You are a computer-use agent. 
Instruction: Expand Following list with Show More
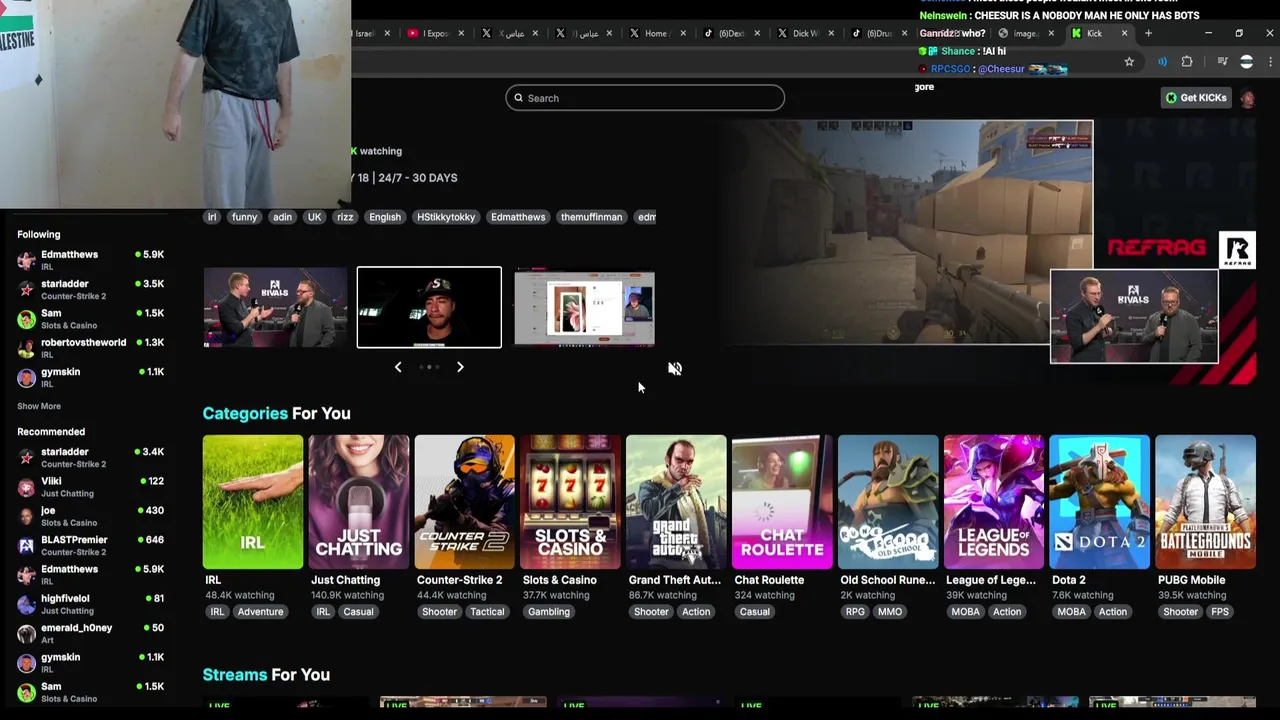pyautogui.click(x=39, y=406)
